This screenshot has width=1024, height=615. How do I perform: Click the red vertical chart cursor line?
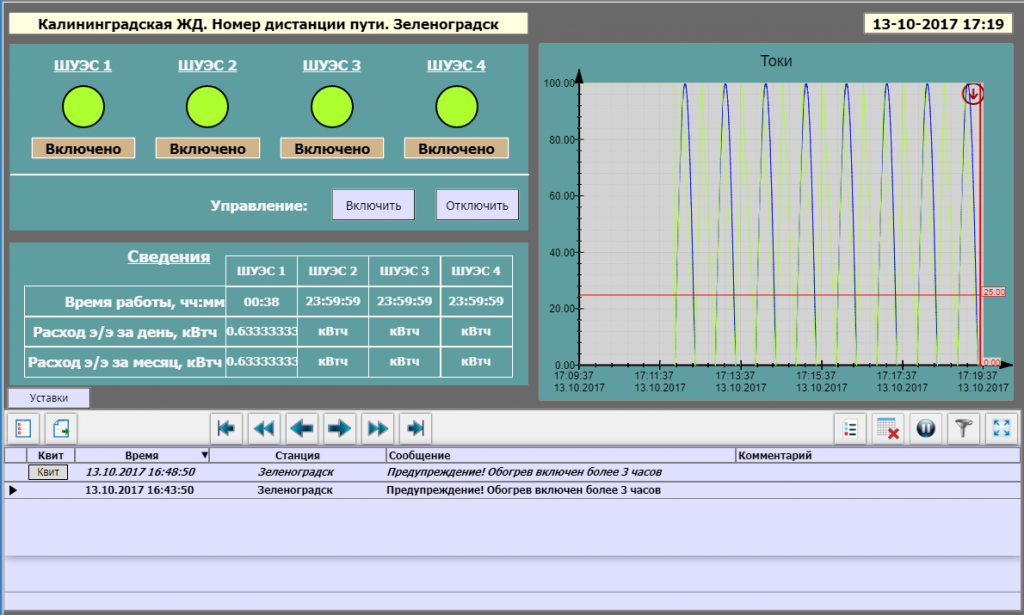980,224
